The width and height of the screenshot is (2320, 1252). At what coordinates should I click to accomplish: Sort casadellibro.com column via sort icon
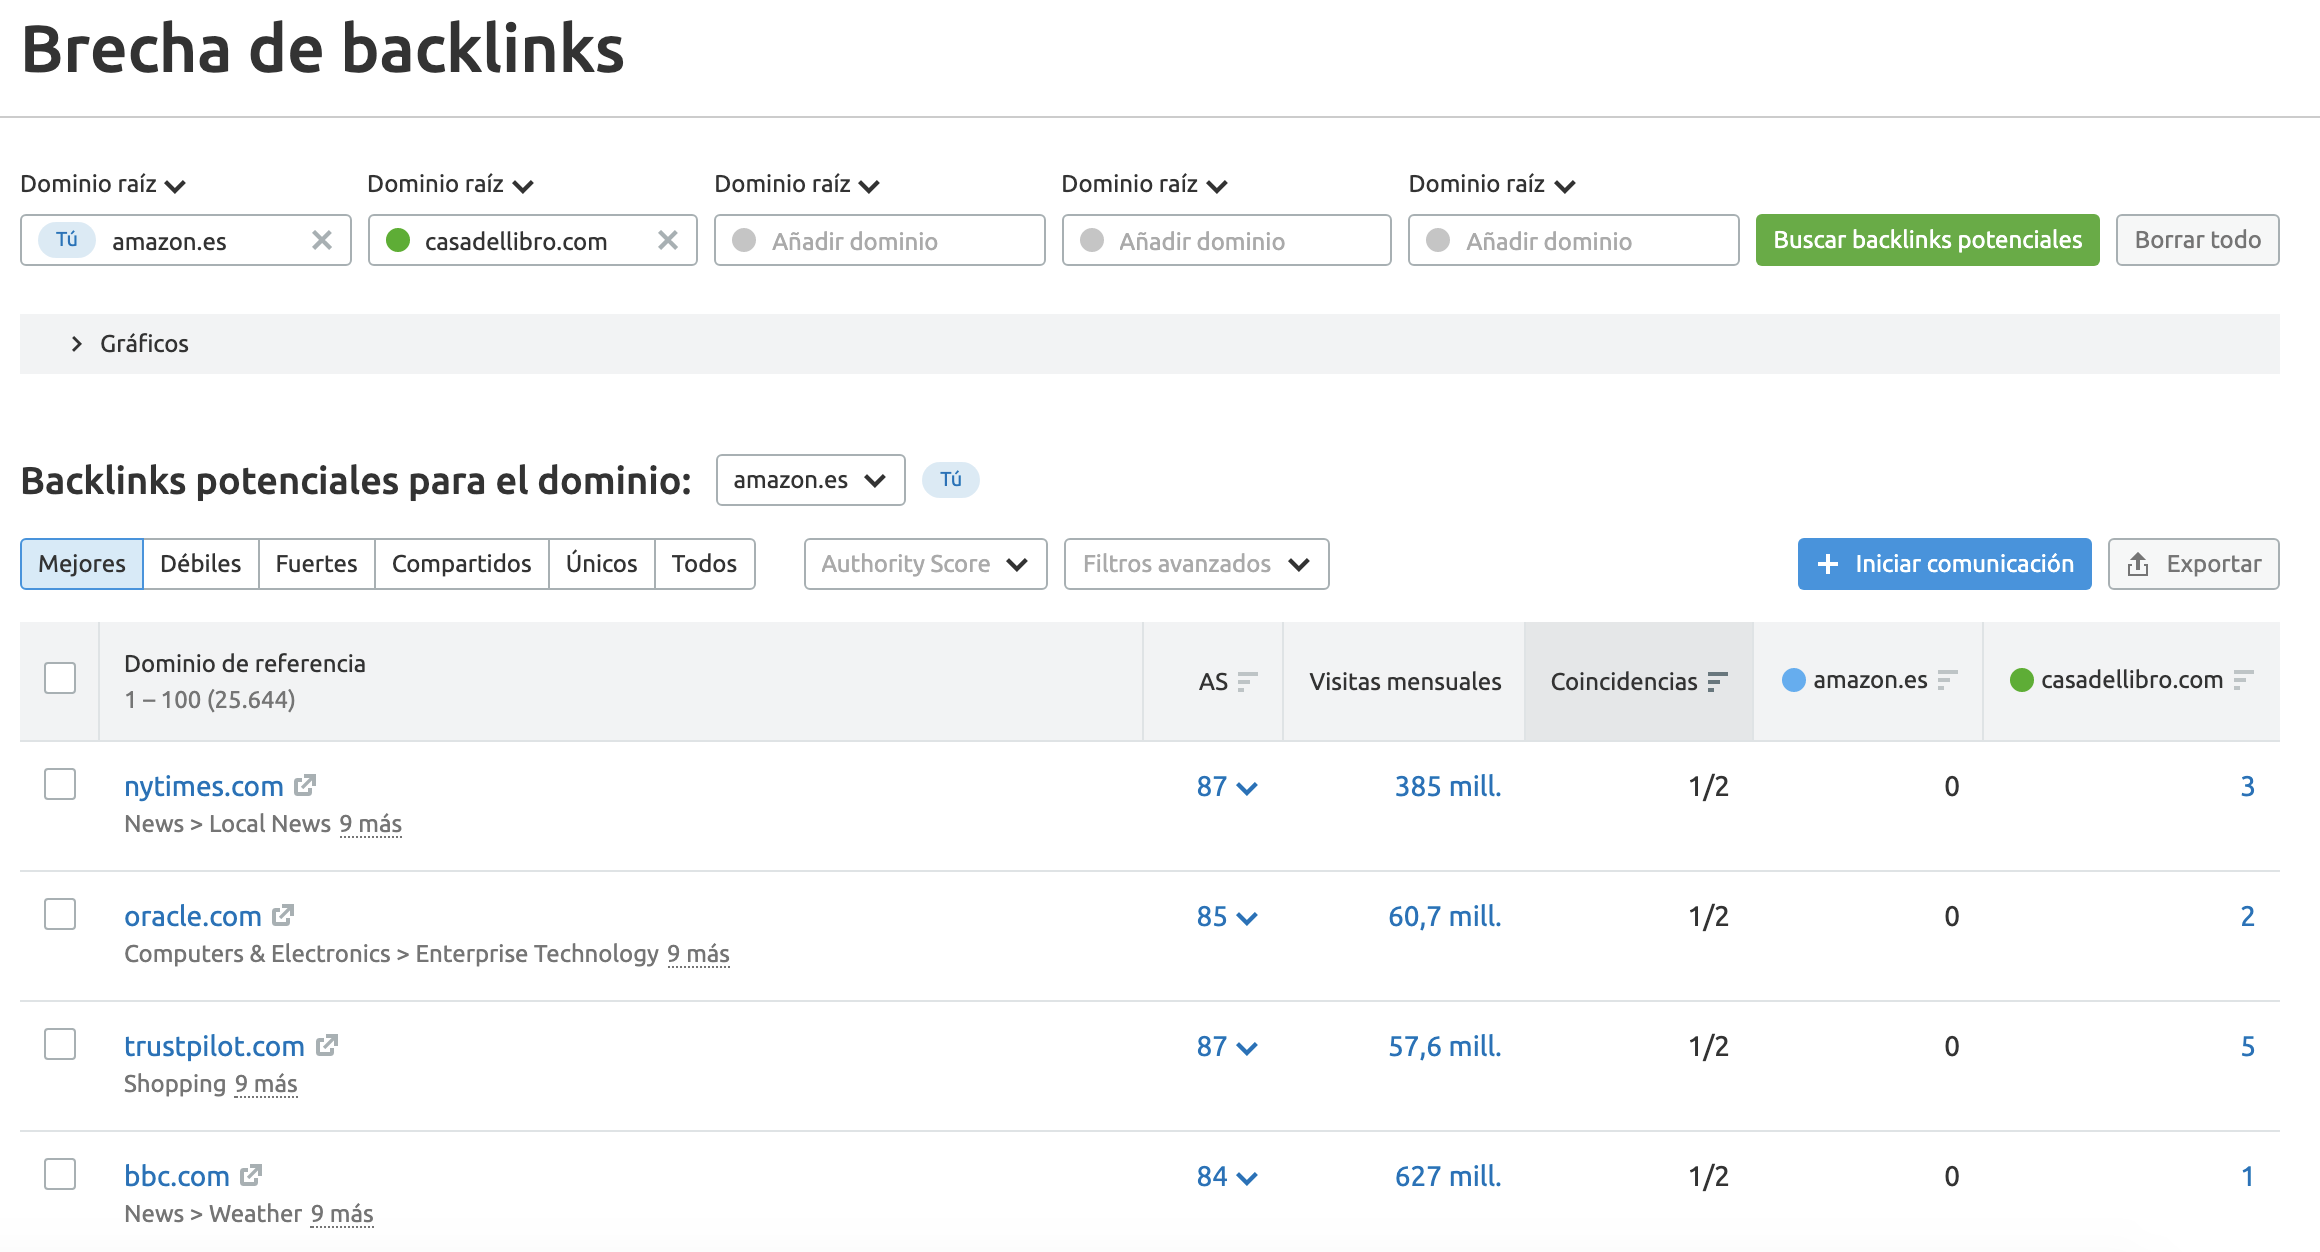point(2243,680)
